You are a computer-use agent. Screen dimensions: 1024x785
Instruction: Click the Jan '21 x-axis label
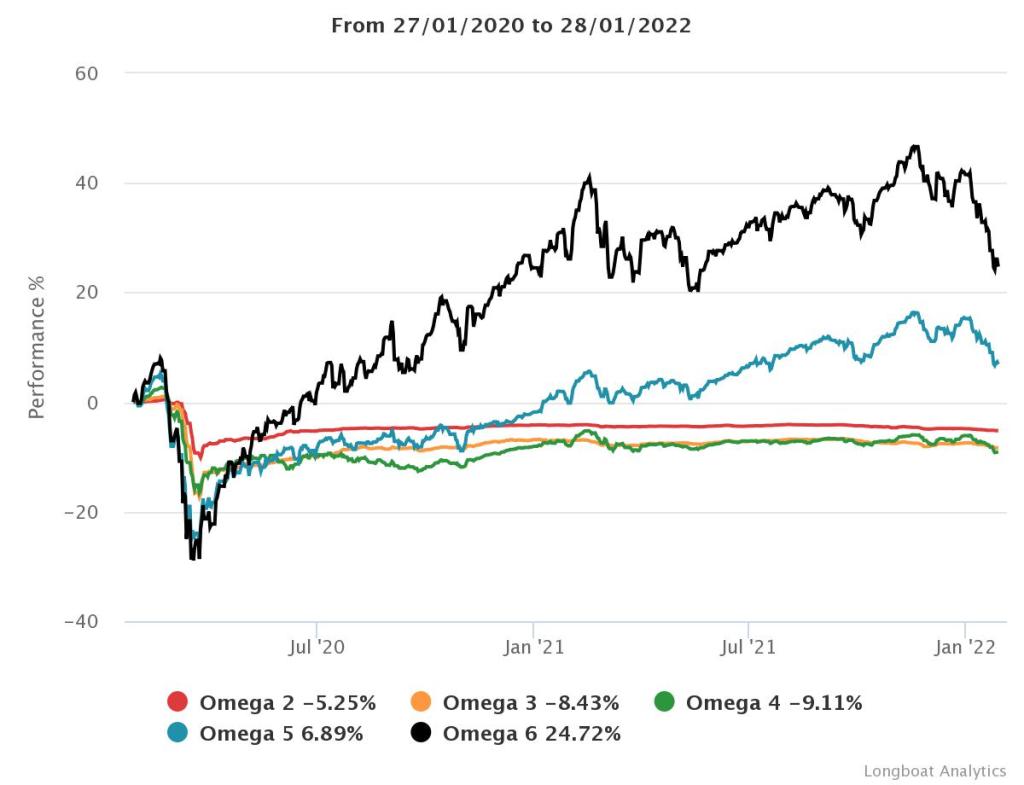[x=534, y=648]
